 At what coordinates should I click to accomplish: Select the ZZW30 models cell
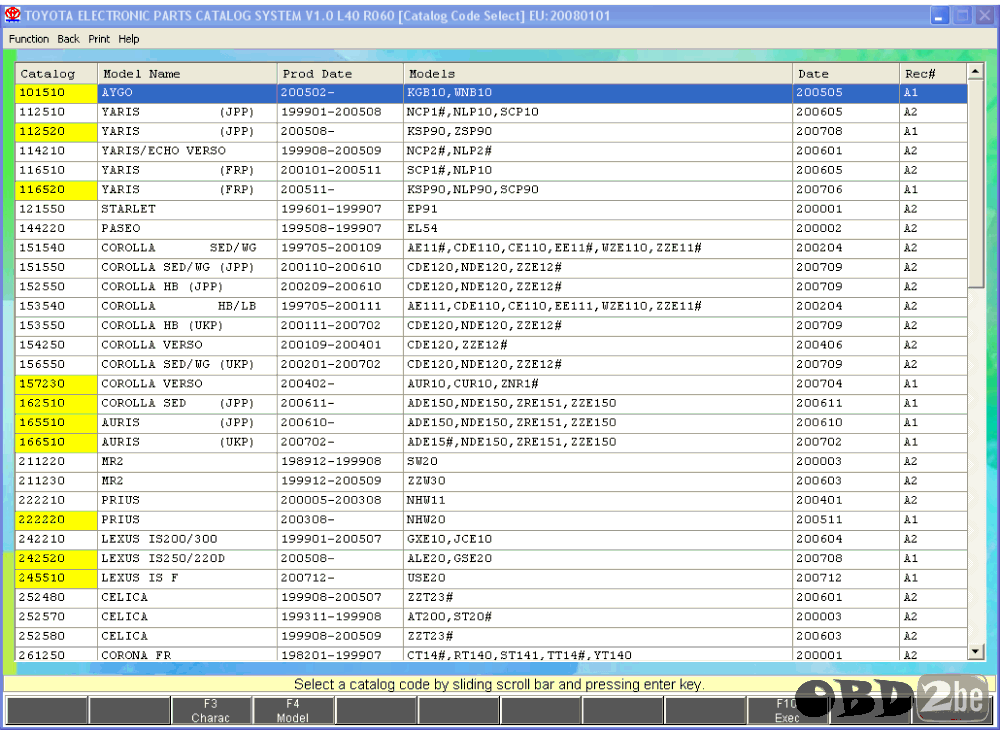point(598,481)
